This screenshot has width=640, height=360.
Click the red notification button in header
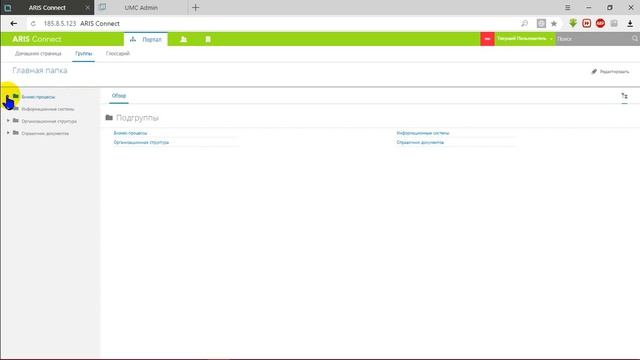487,39
